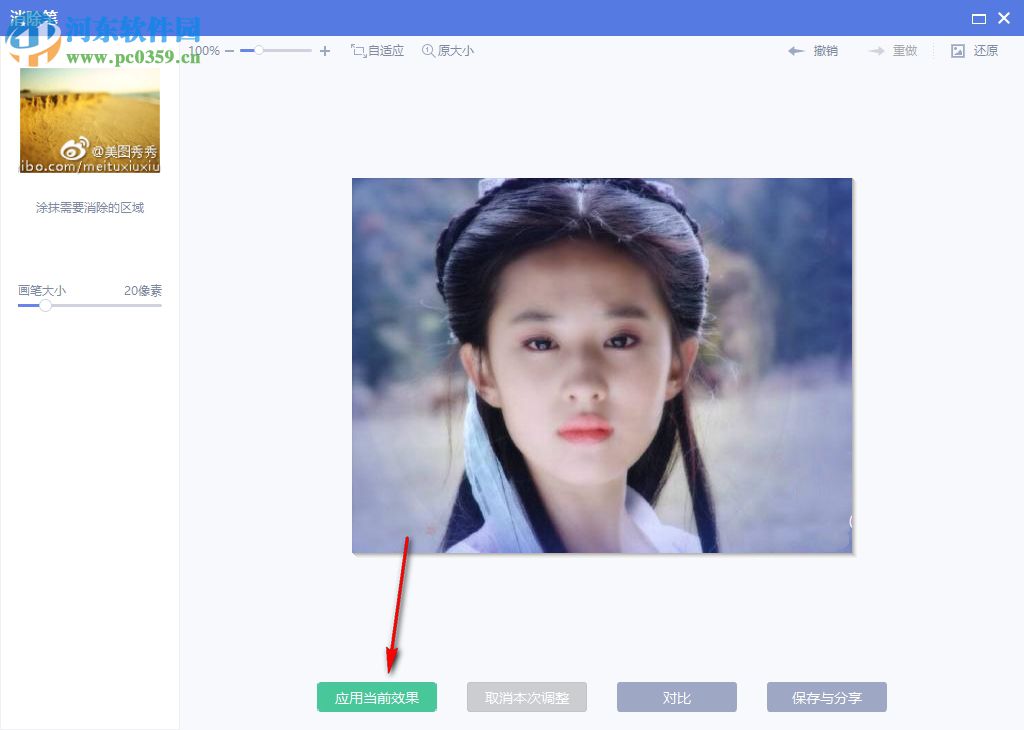This screenshot has width=1024, height=730.
Task: Open 保存与分享 to save and share
Action: [x=827, y=697]
